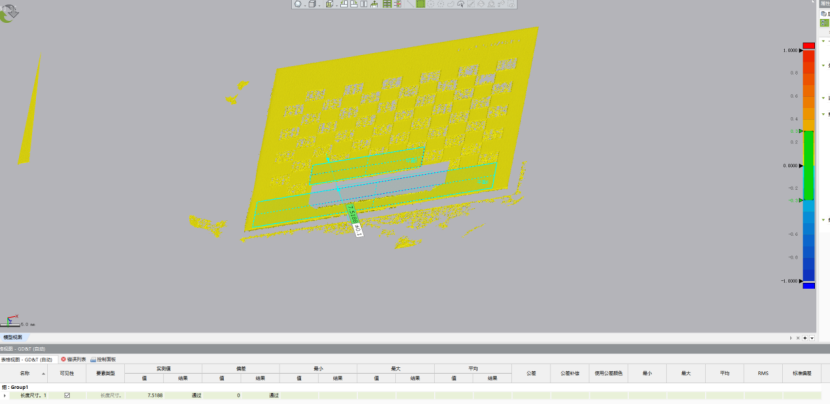The width and height of the screenshot is (831, 404).
Task: Click the green upper tolerance marker
Action: click(x=800, y=131)
